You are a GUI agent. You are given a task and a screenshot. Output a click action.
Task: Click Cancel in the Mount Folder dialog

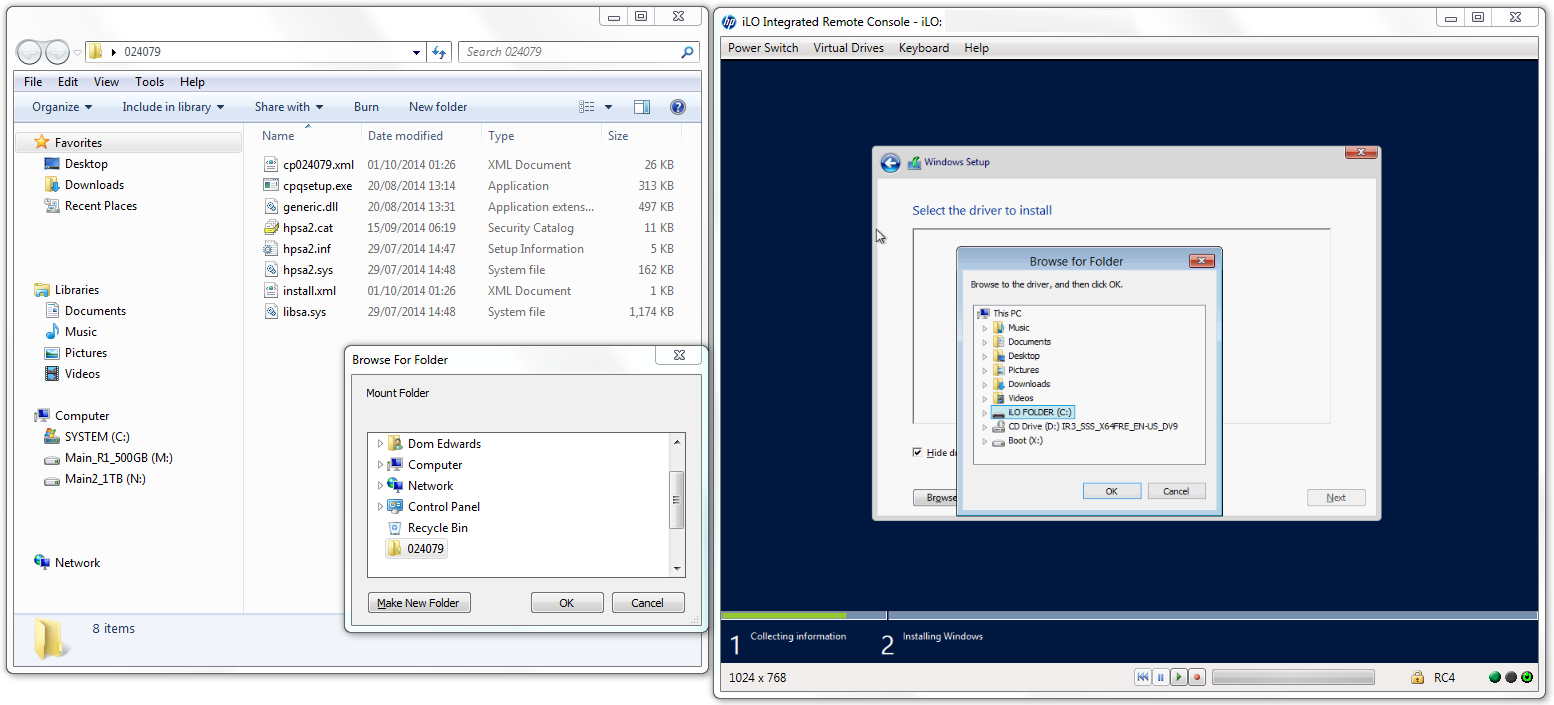(648, 603)
